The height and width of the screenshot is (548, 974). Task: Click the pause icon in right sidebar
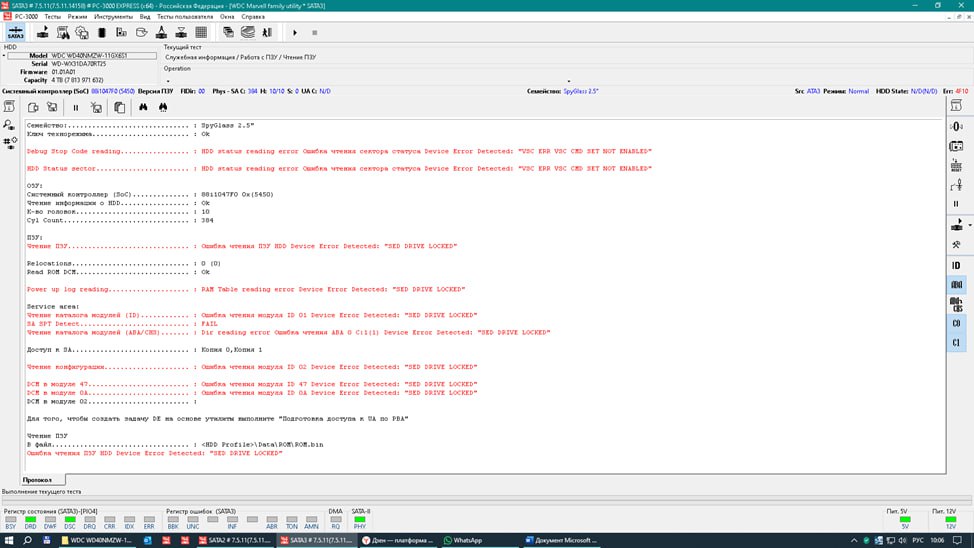coord(956,204)
